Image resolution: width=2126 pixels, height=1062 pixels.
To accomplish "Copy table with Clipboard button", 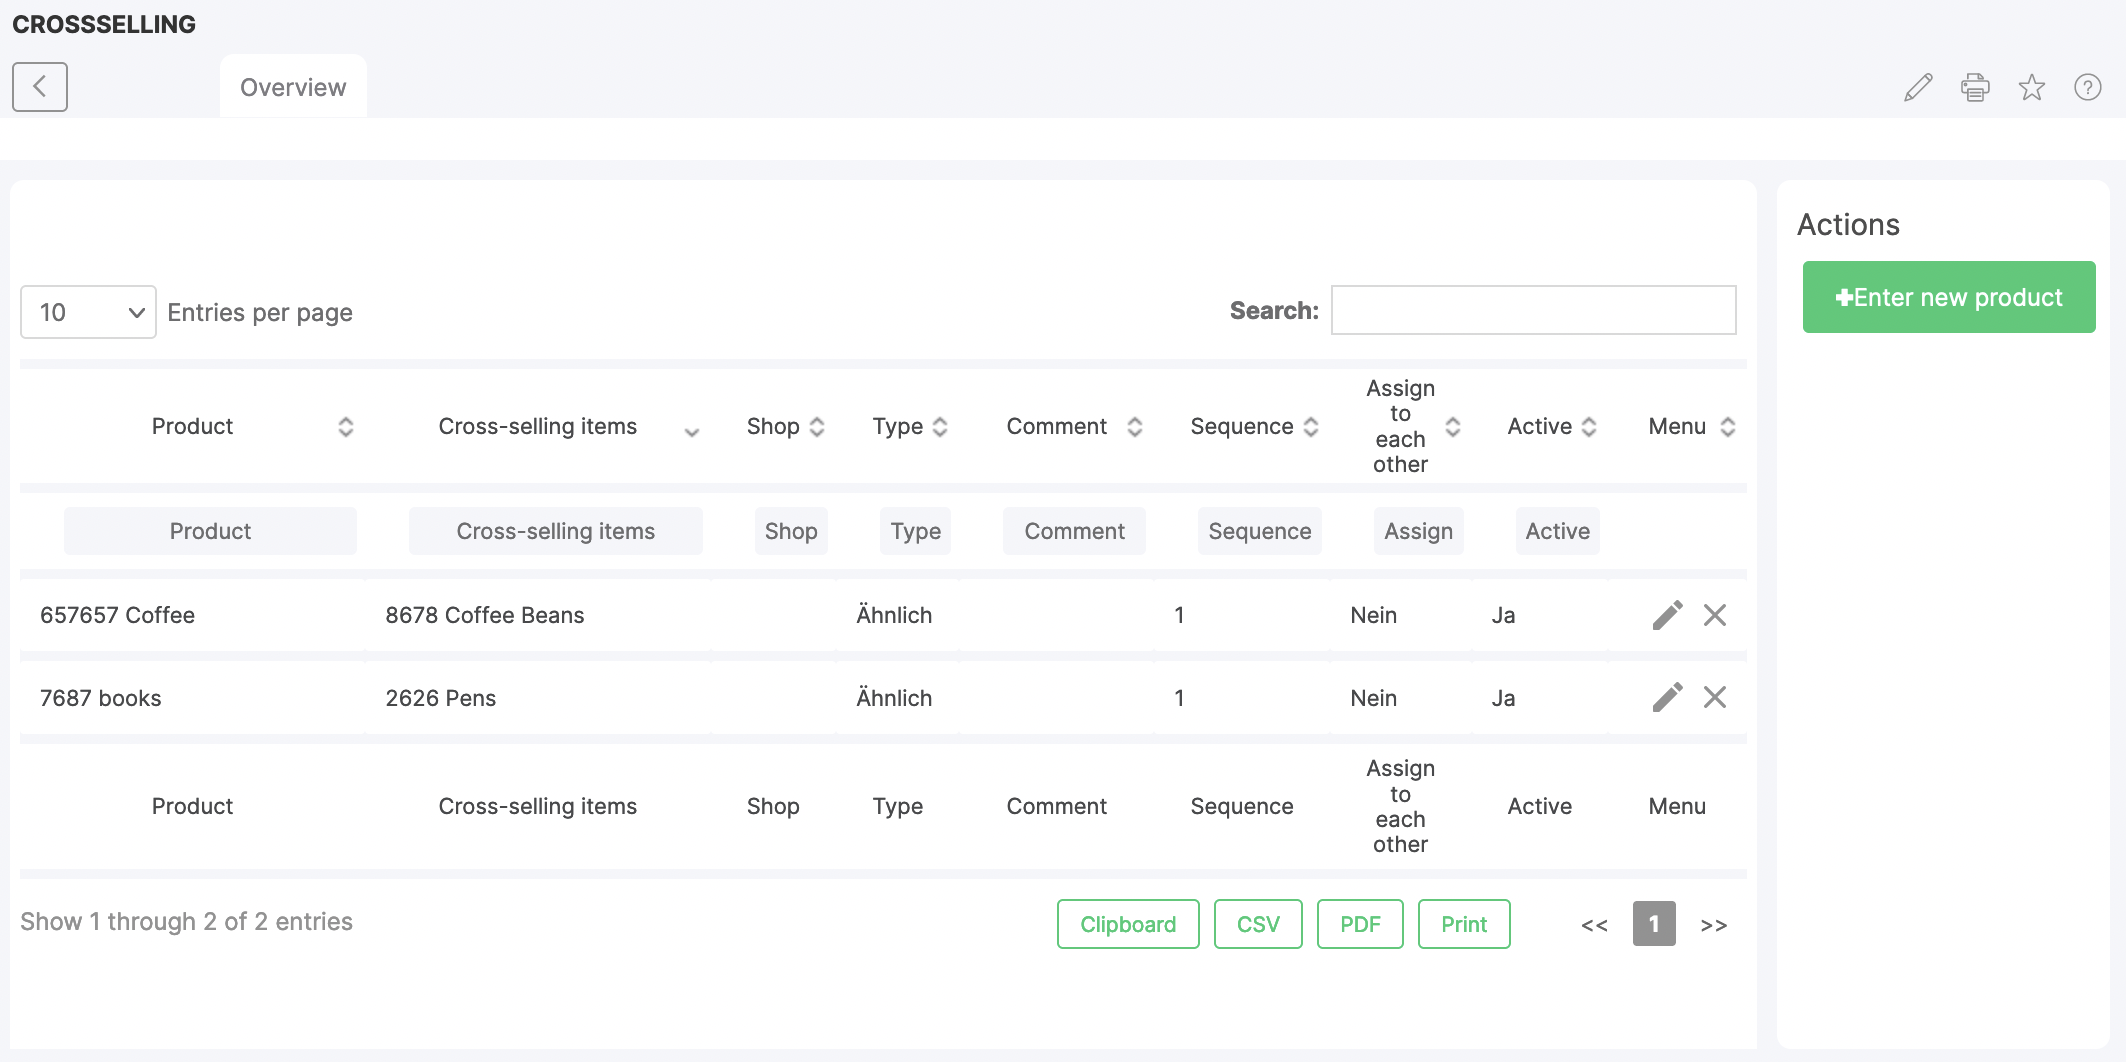I will tap(1127, 924).
